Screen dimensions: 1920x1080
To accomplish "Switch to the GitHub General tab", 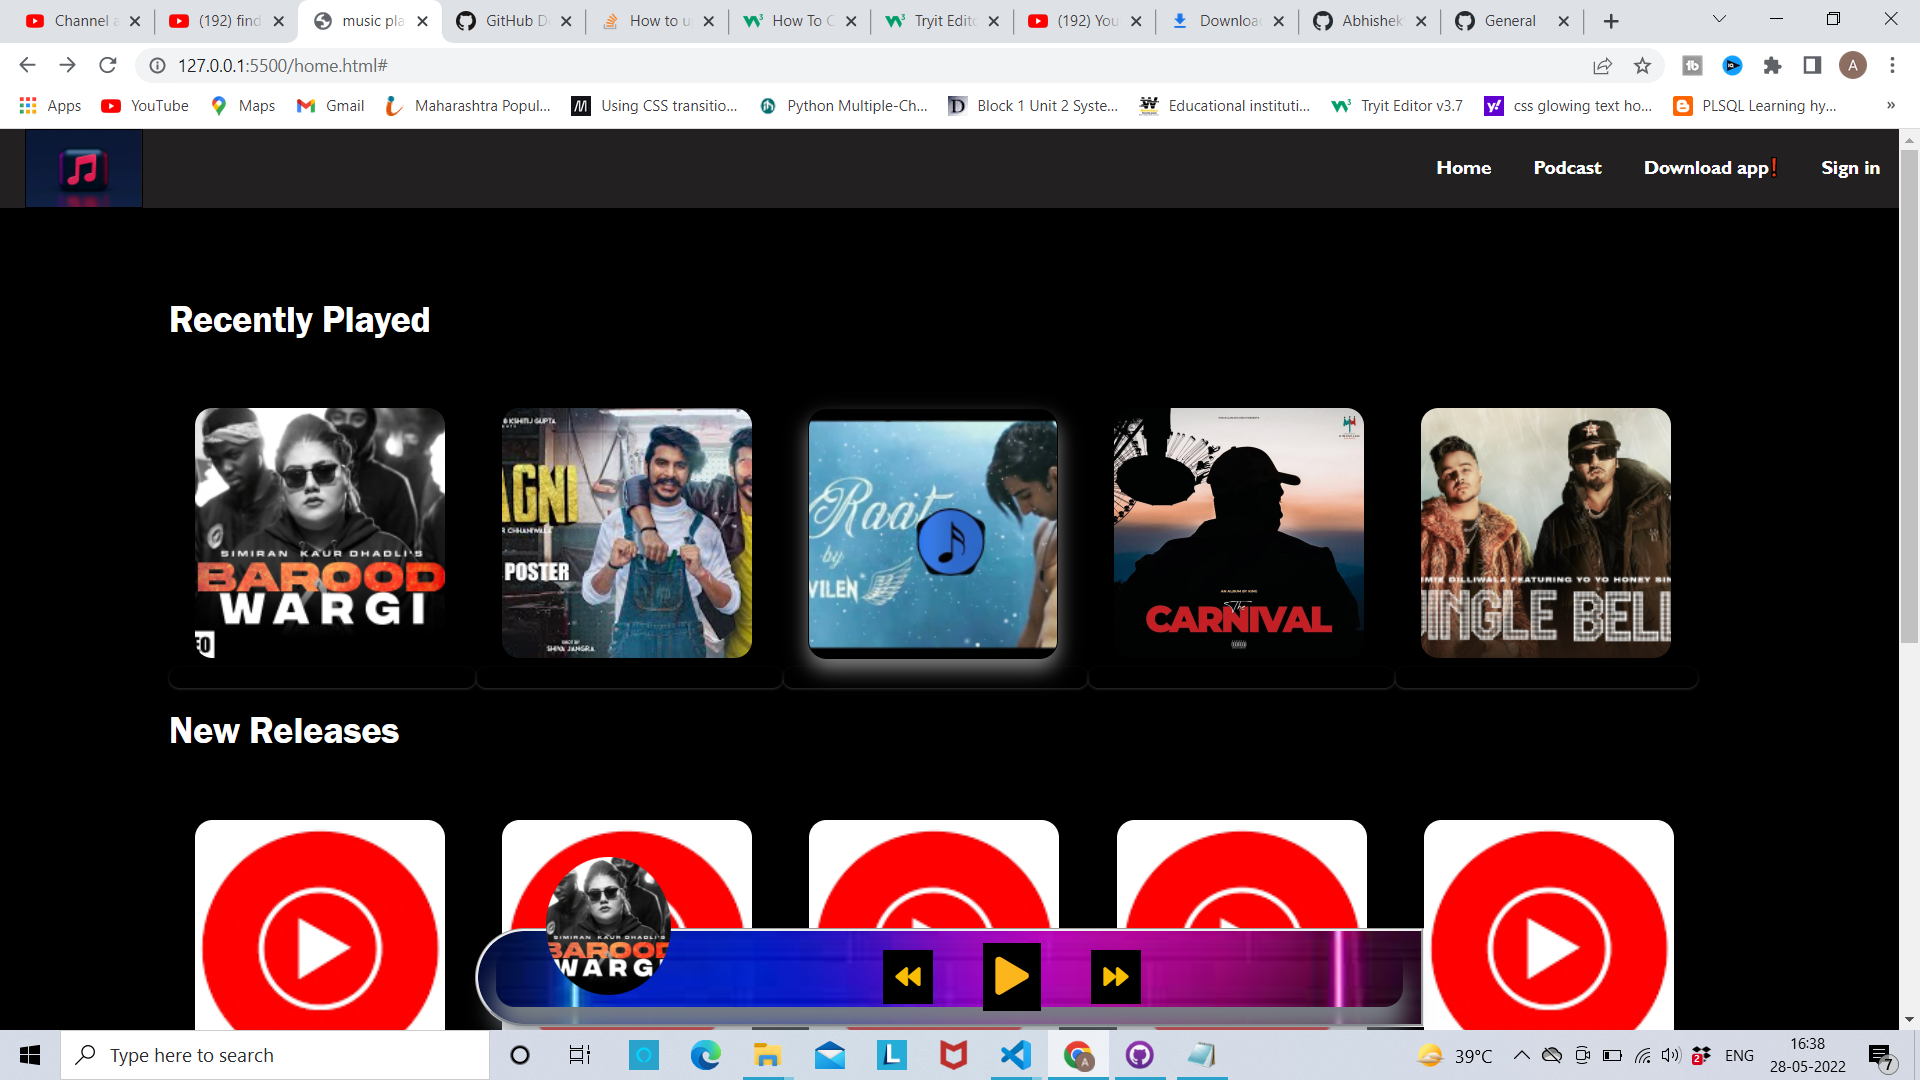I will coord(1511,21).
